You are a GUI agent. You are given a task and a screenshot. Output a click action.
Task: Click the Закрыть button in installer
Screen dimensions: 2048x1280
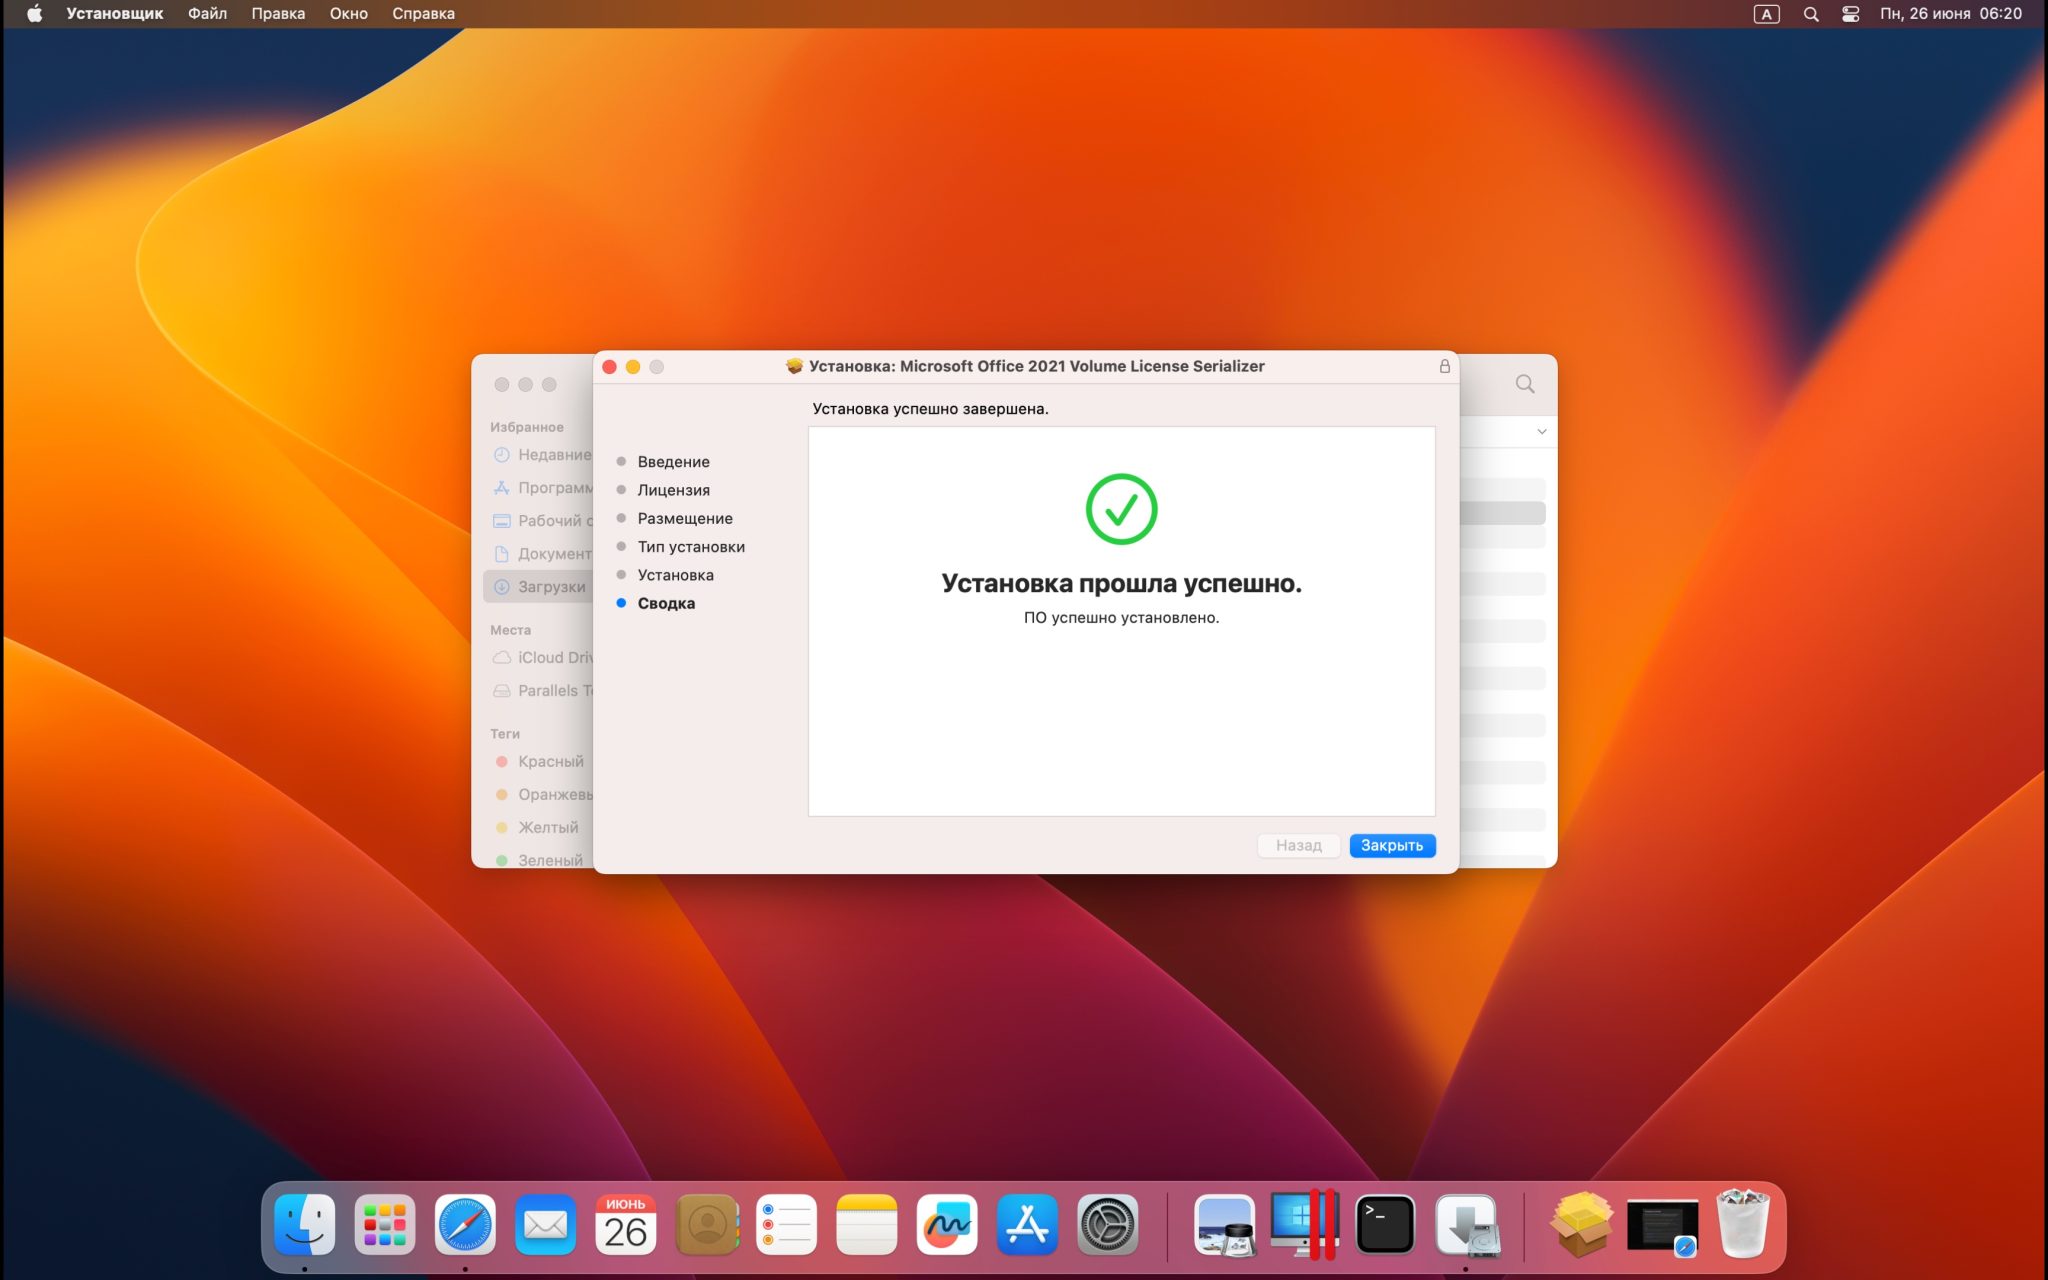coord(1392,845)
